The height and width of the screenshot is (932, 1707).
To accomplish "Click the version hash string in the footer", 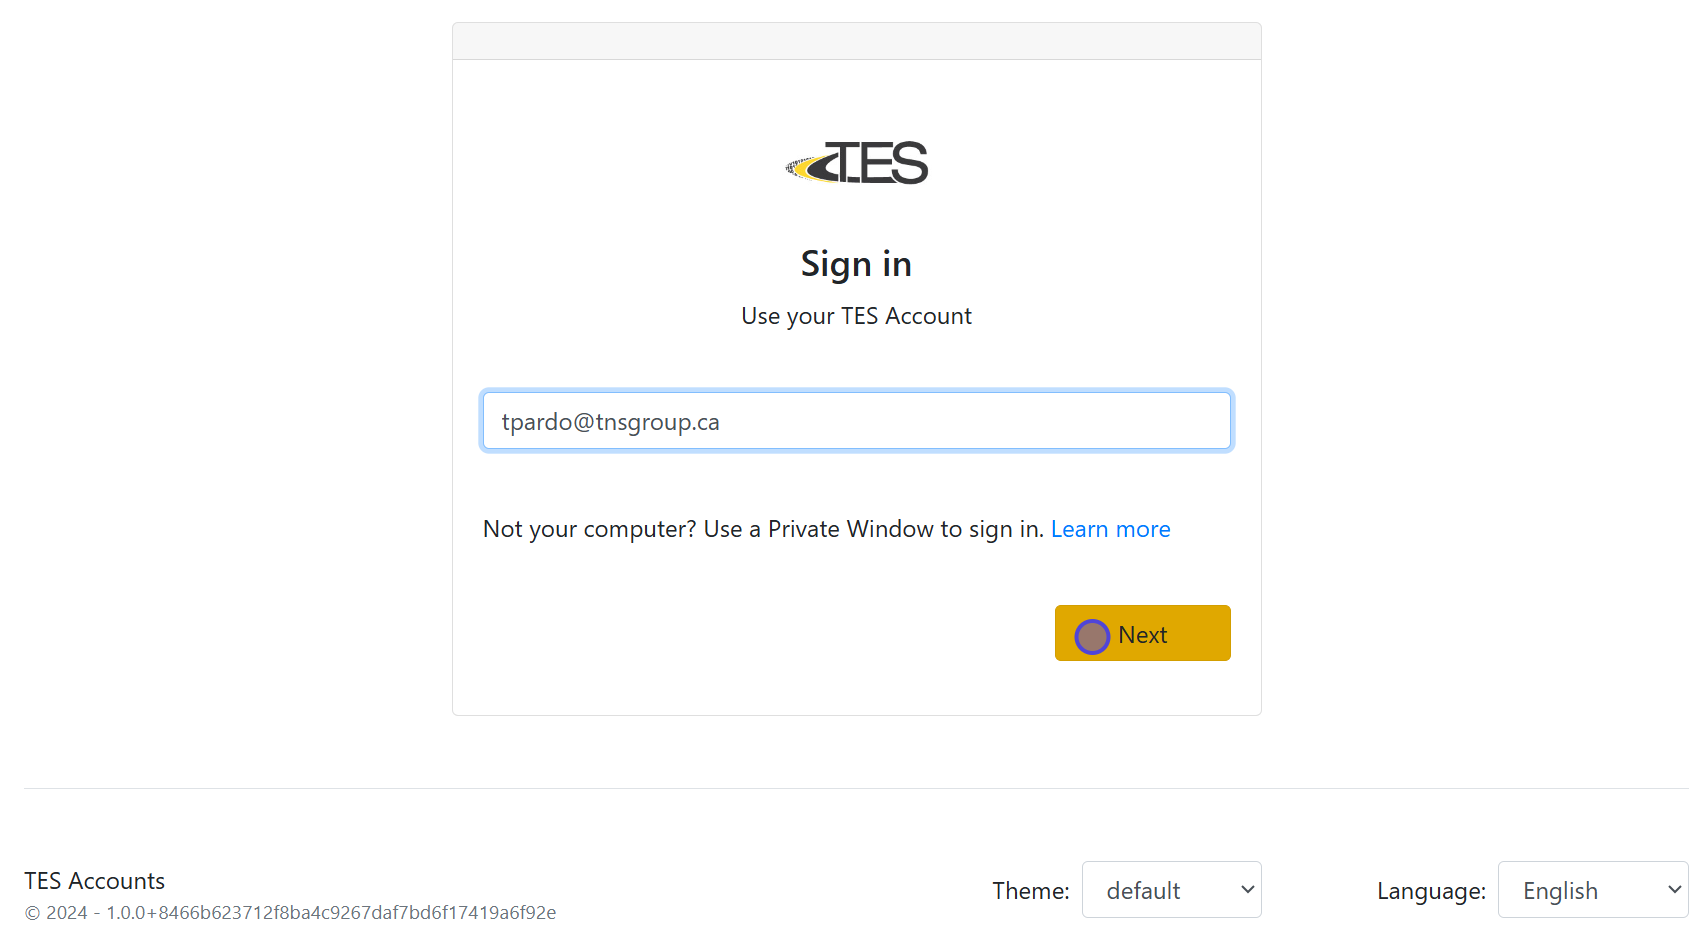I will coord(331,913).
